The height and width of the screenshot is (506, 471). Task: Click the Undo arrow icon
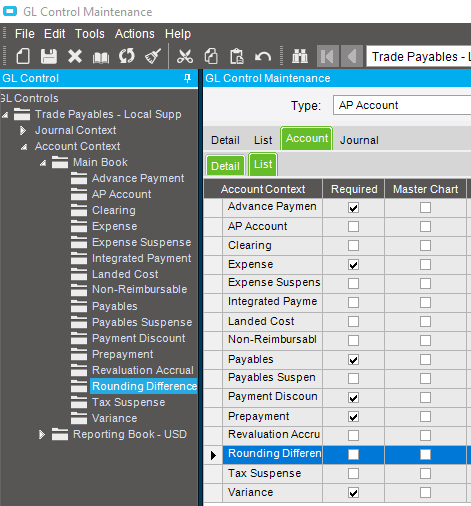point(263,56)
